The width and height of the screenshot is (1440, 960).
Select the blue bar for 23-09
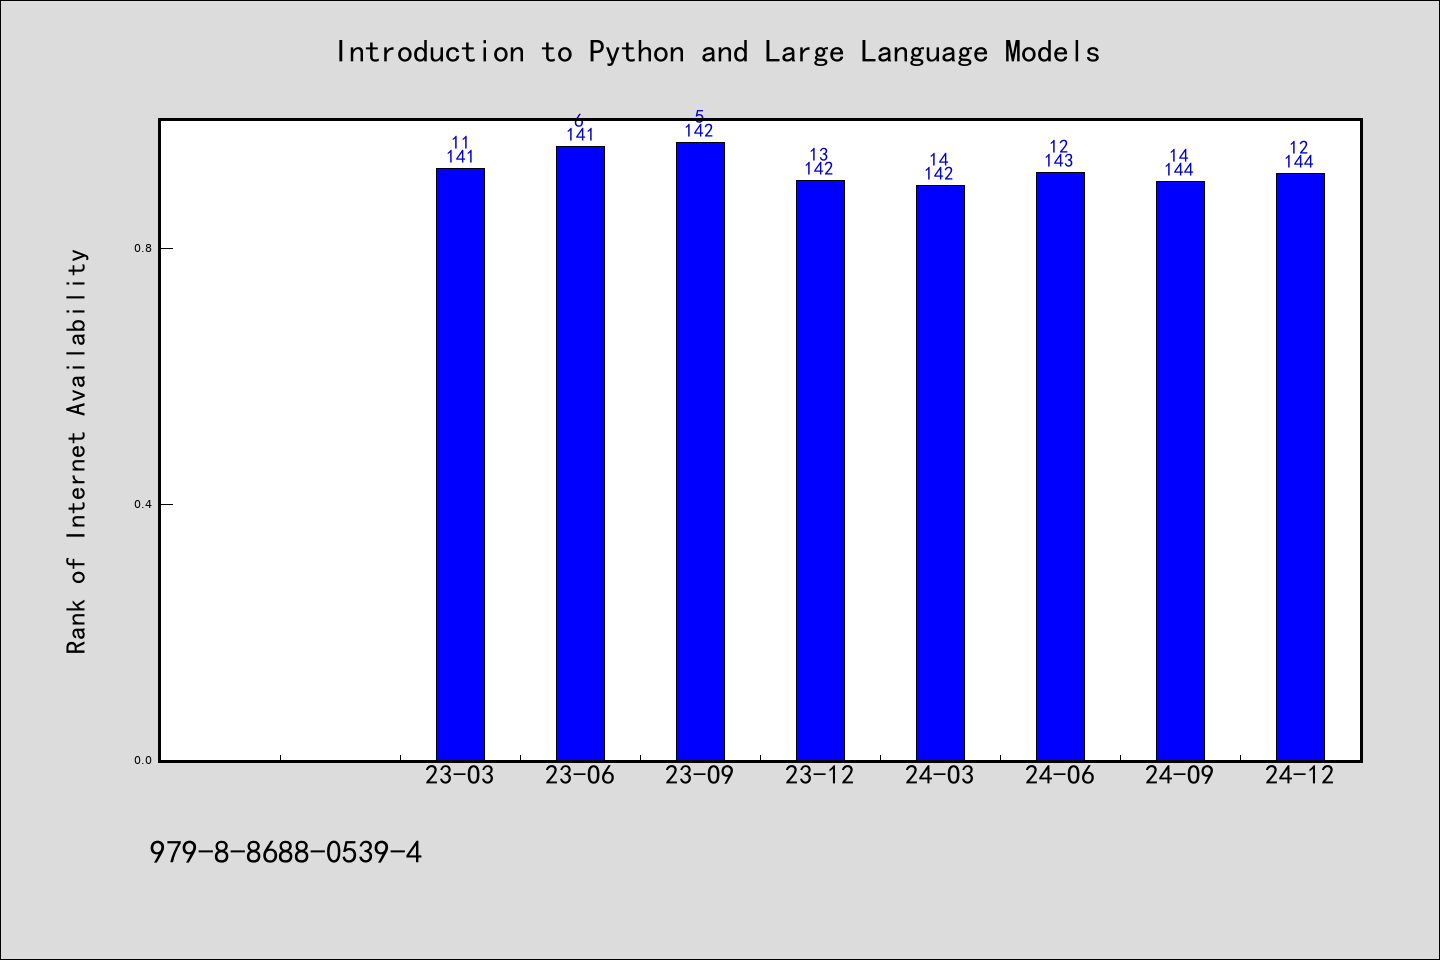(x=700, y=451)
